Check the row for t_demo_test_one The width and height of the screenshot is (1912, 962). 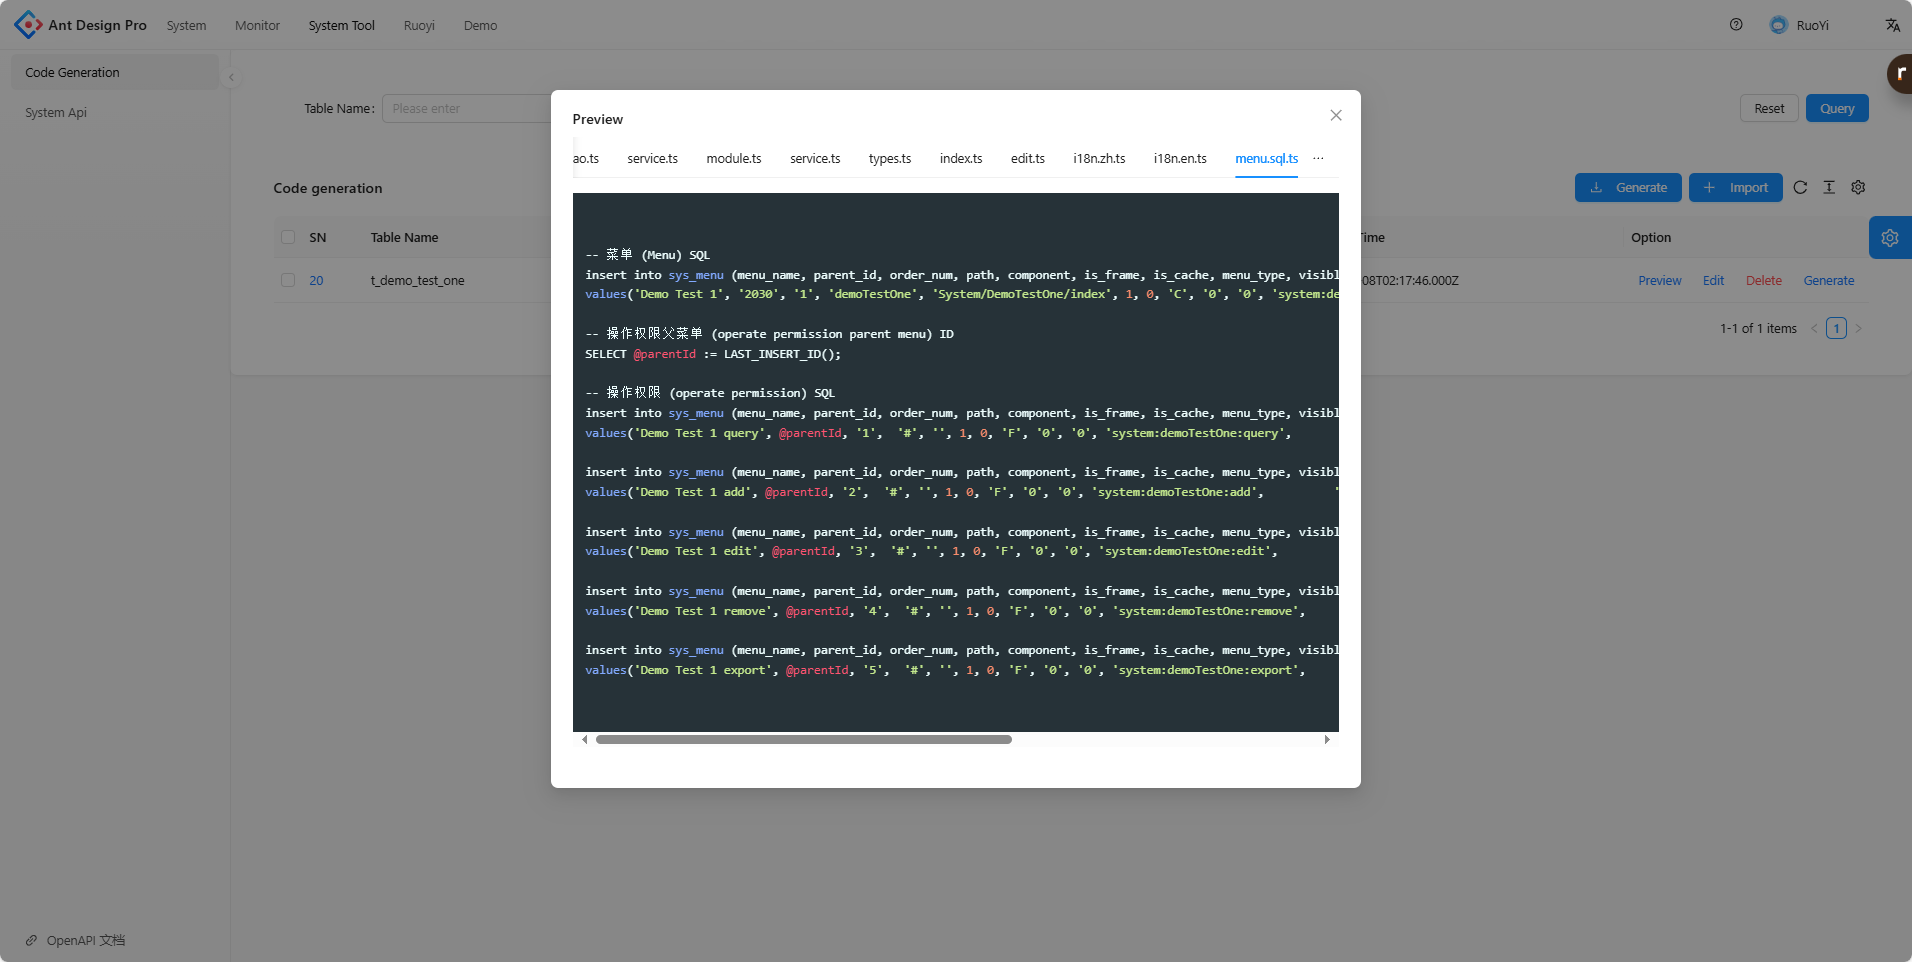click(288, 280)
